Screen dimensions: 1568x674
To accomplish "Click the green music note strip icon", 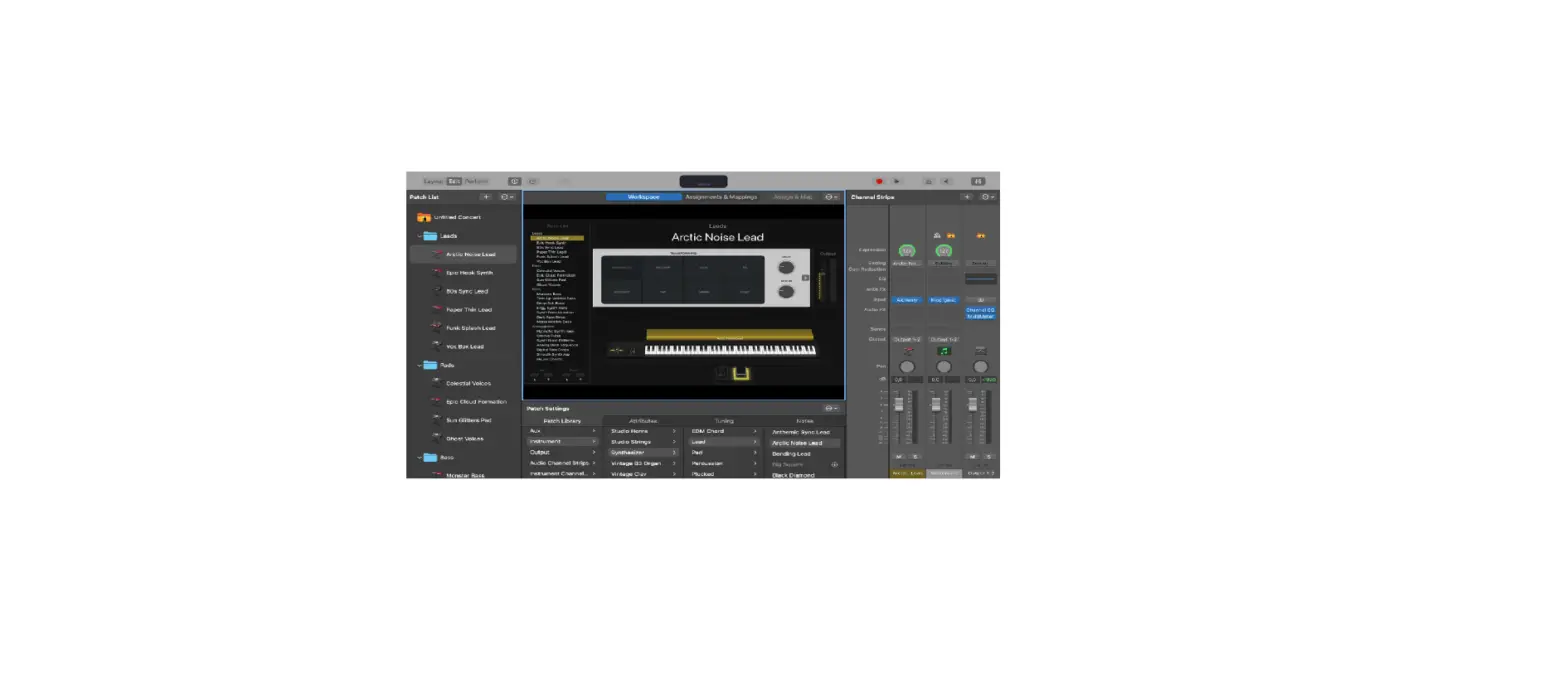I will (x=943, y=351).
